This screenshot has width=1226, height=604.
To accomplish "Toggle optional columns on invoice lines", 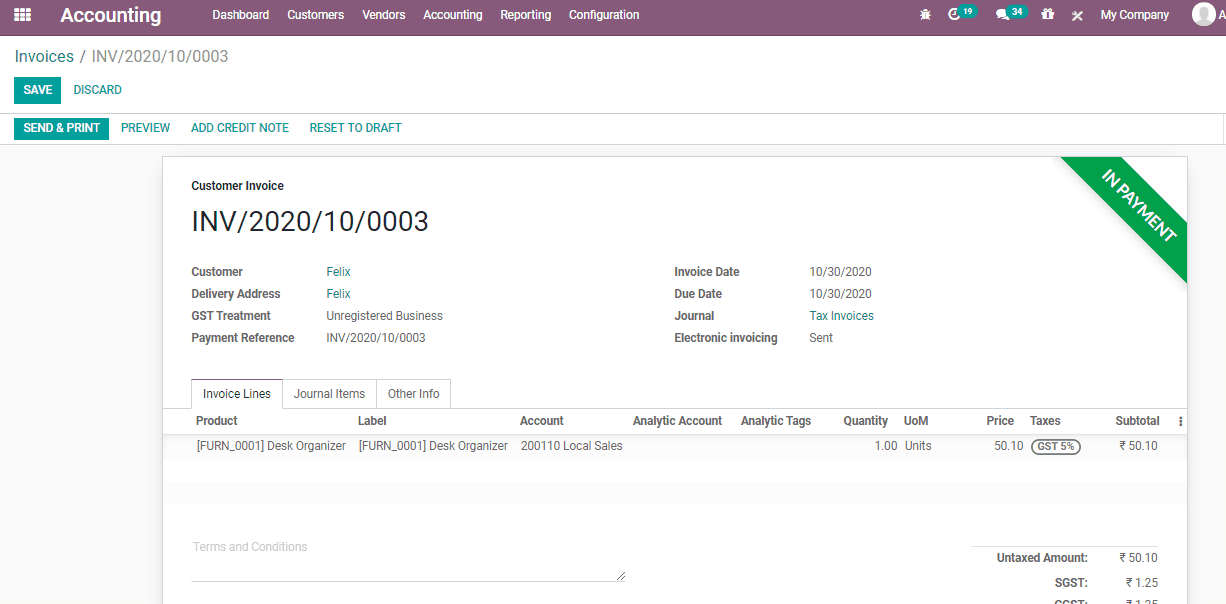I will pos(1179,421).
